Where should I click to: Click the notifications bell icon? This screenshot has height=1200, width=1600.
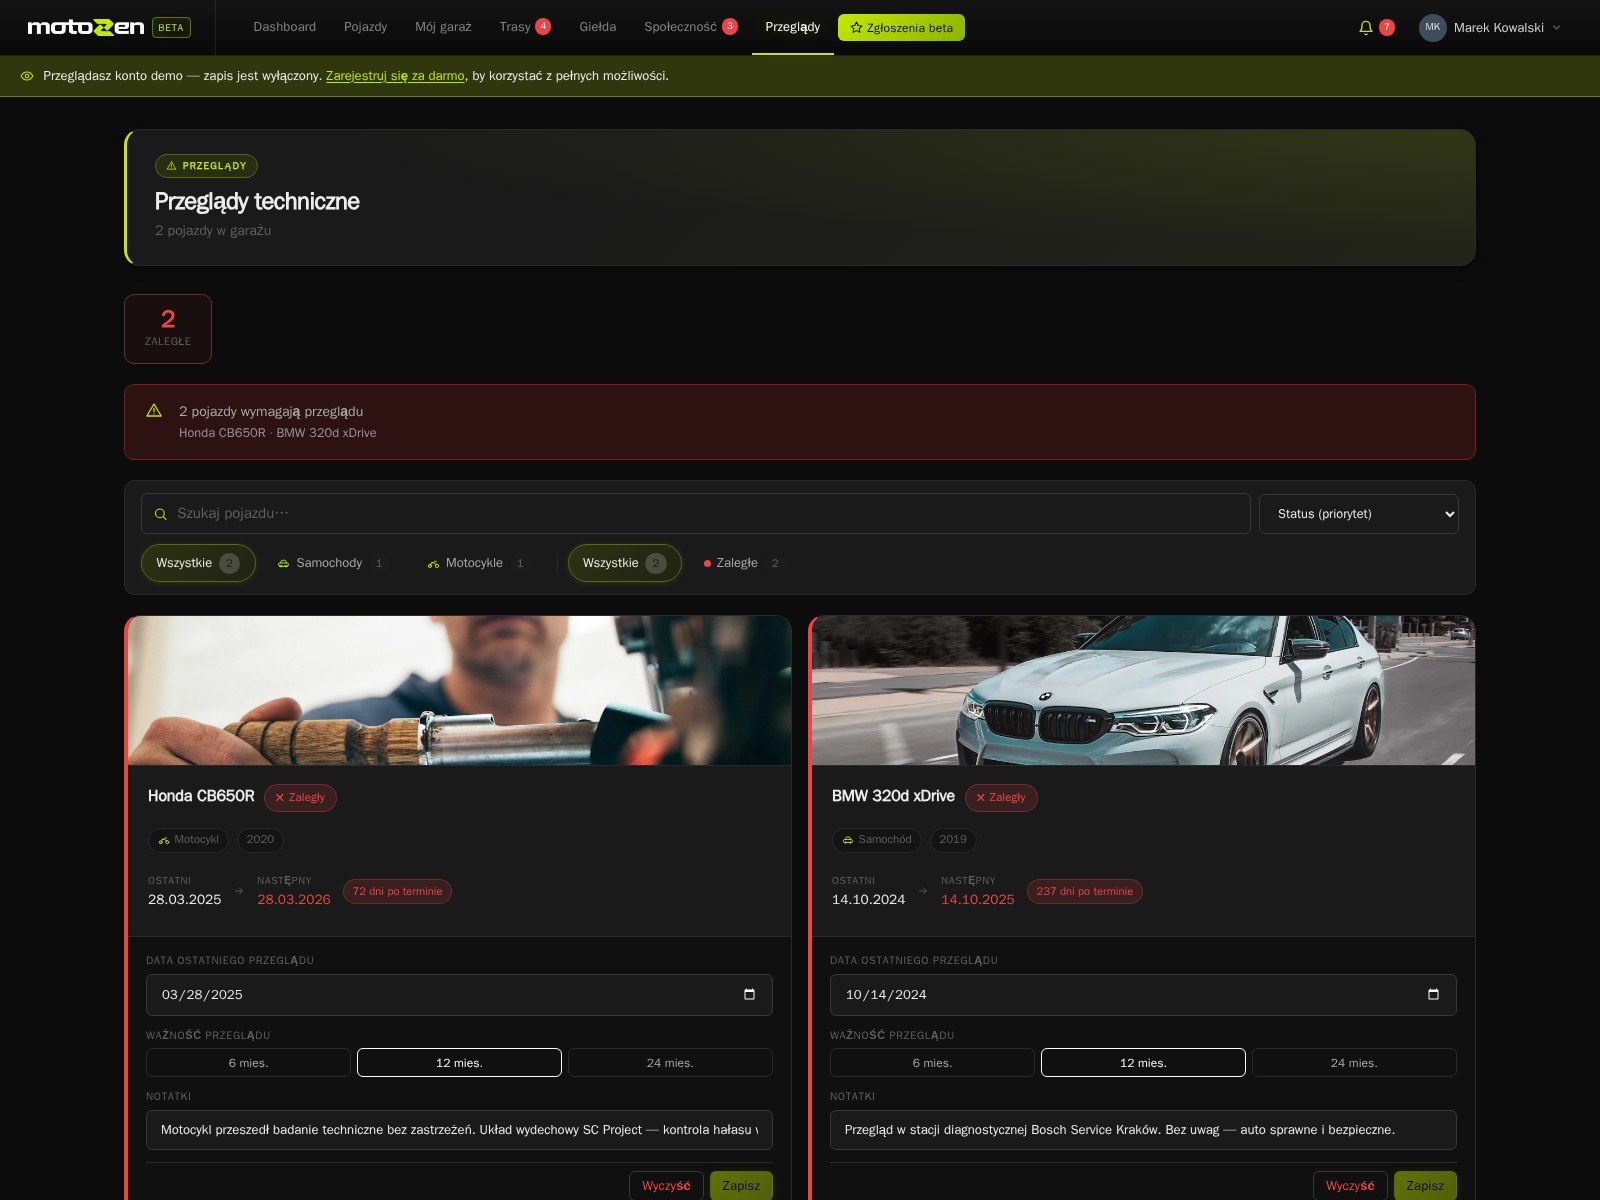[x=1365, y=27]
